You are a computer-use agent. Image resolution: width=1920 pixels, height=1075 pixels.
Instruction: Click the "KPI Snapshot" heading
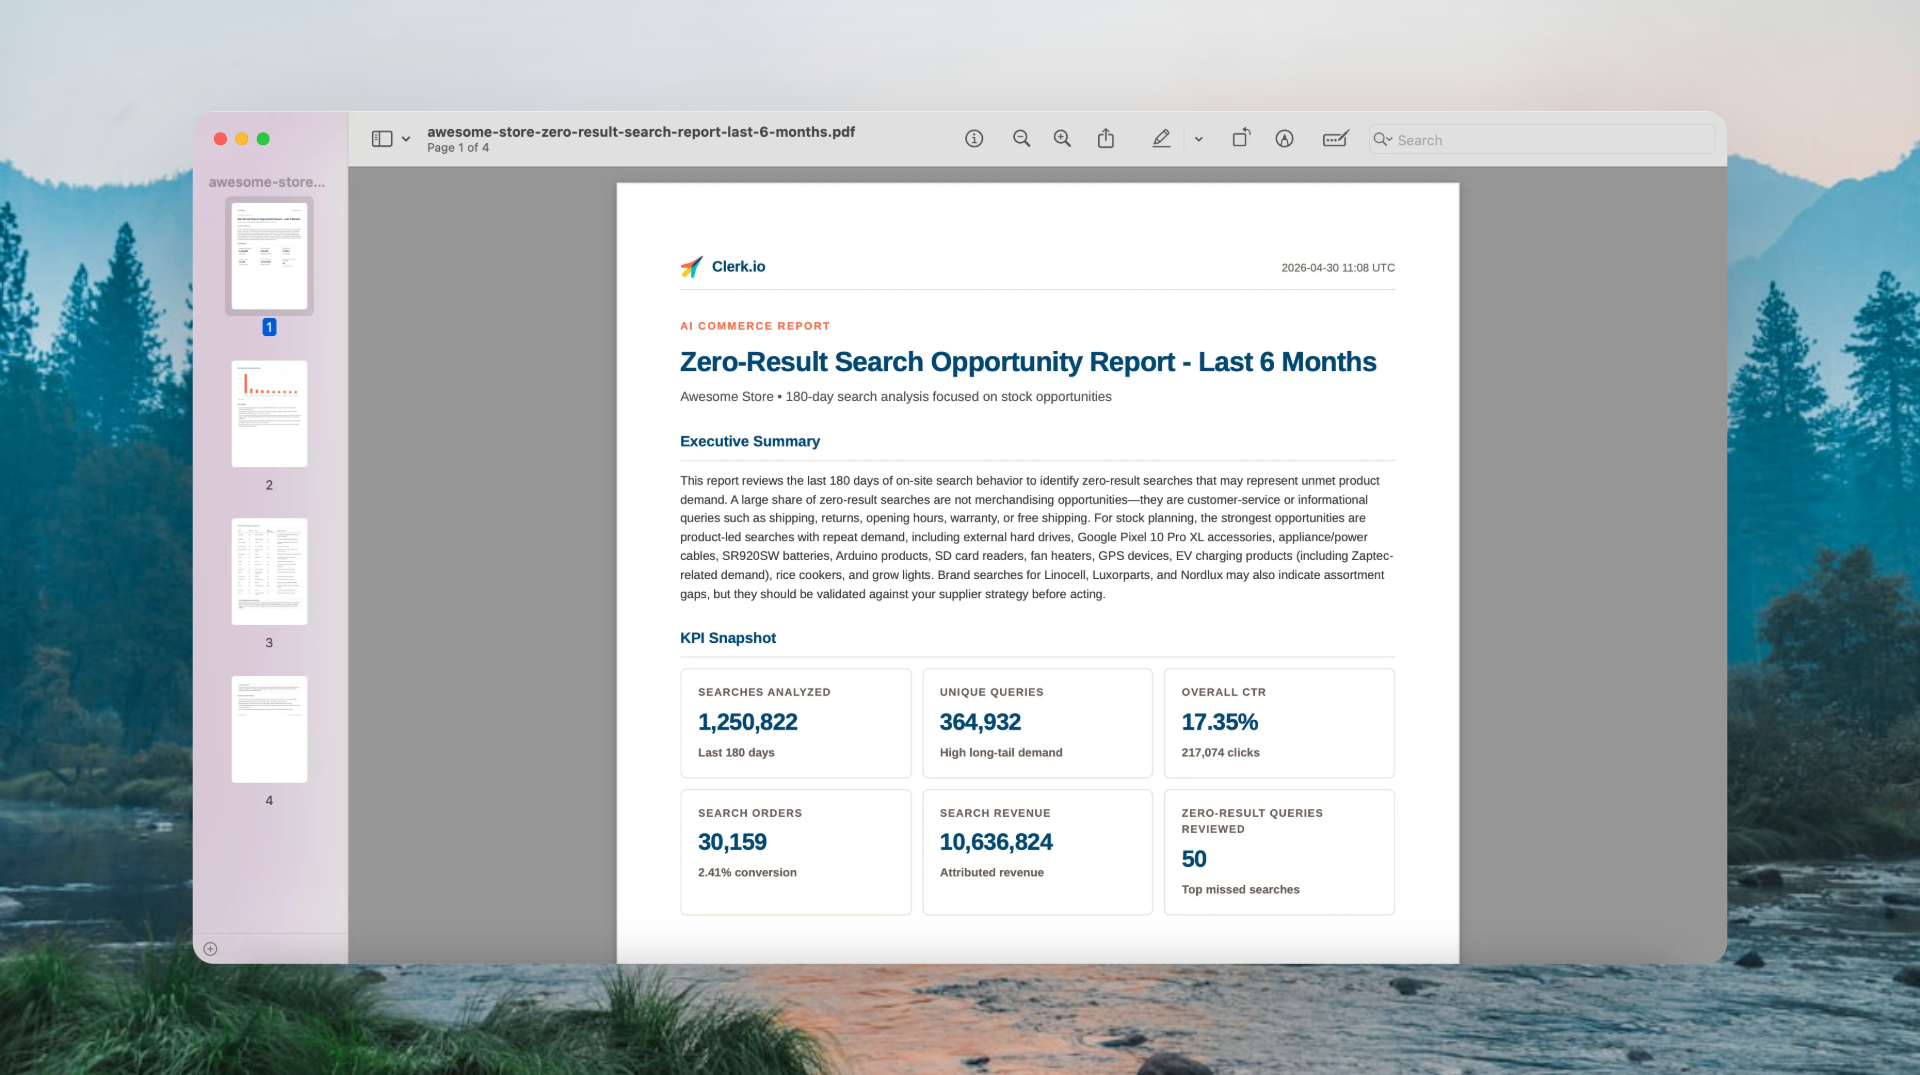[x=728, y=638]
